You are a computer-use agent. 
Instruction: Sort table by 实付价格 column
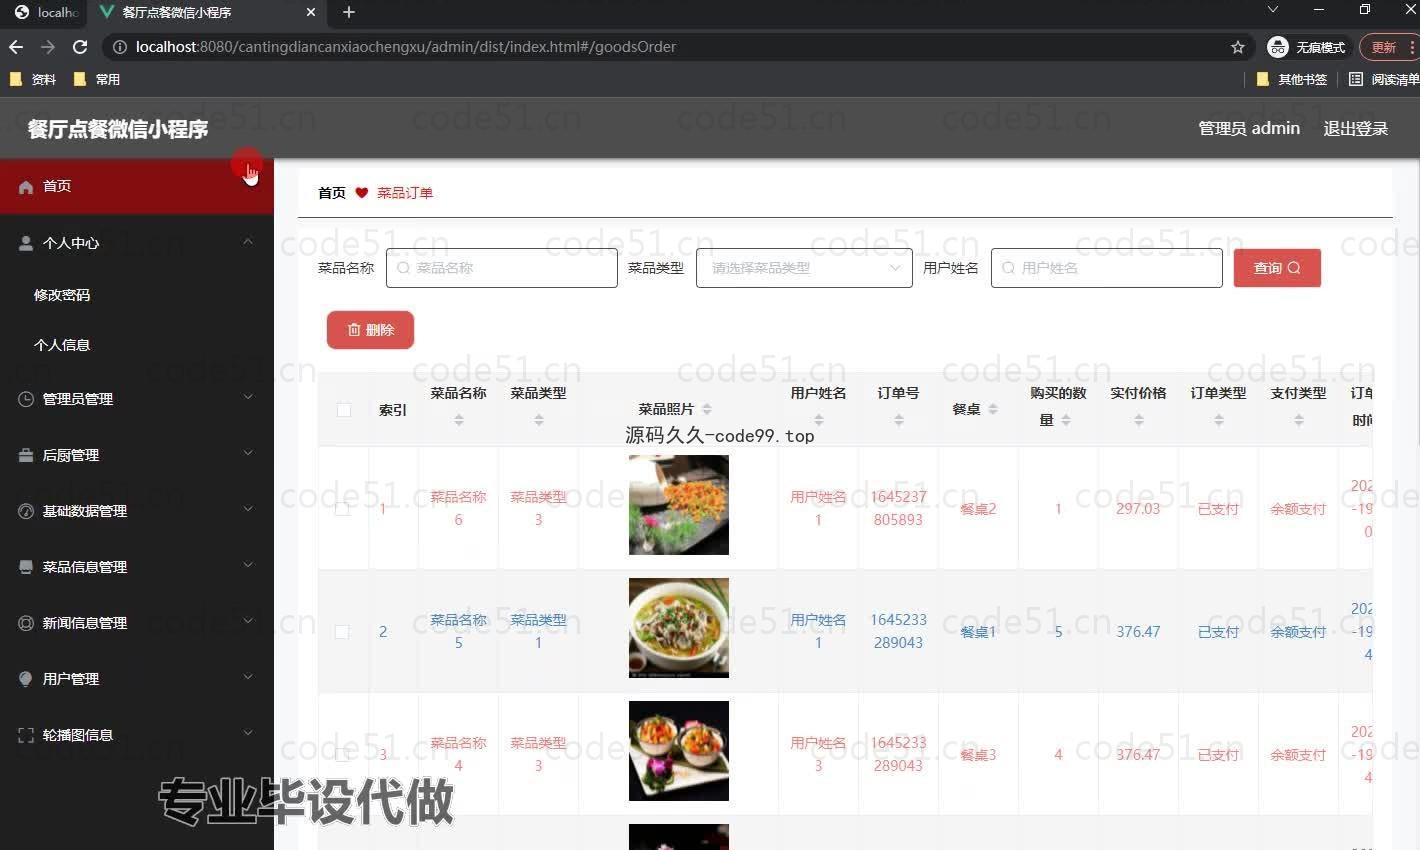click(1139, 420)
